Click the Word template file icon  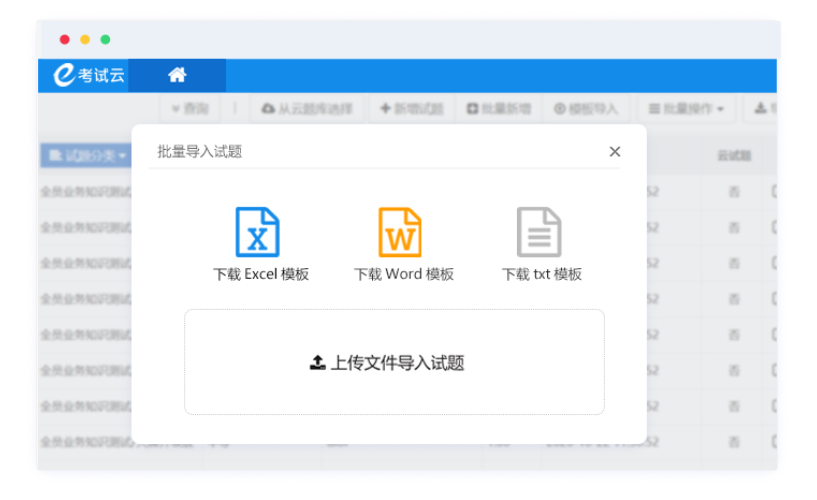click(x=400, y=232)
